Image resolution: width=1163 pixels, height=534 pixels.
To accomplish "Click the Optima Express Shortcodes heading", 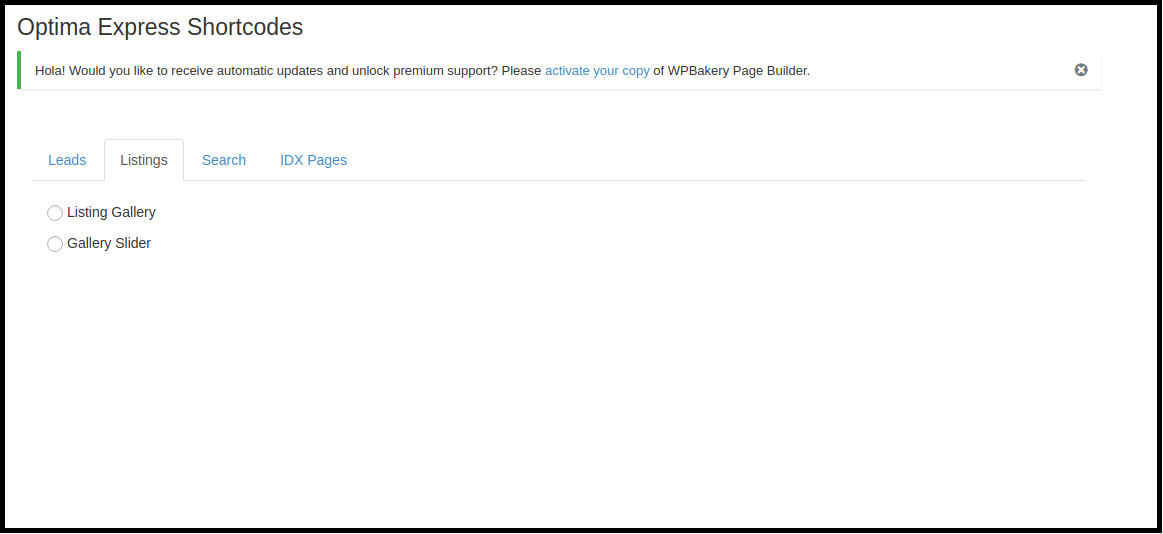I will [160, 27].
